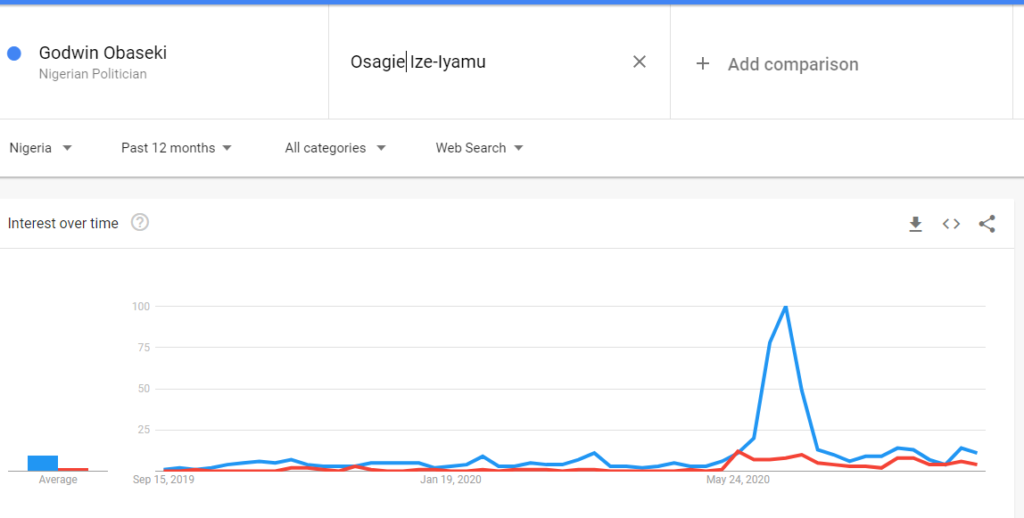The height and width of the screenshot is (518, 1024).
Task: Select the May 24, 2020 axis label
Action: (x=738, y=479)
